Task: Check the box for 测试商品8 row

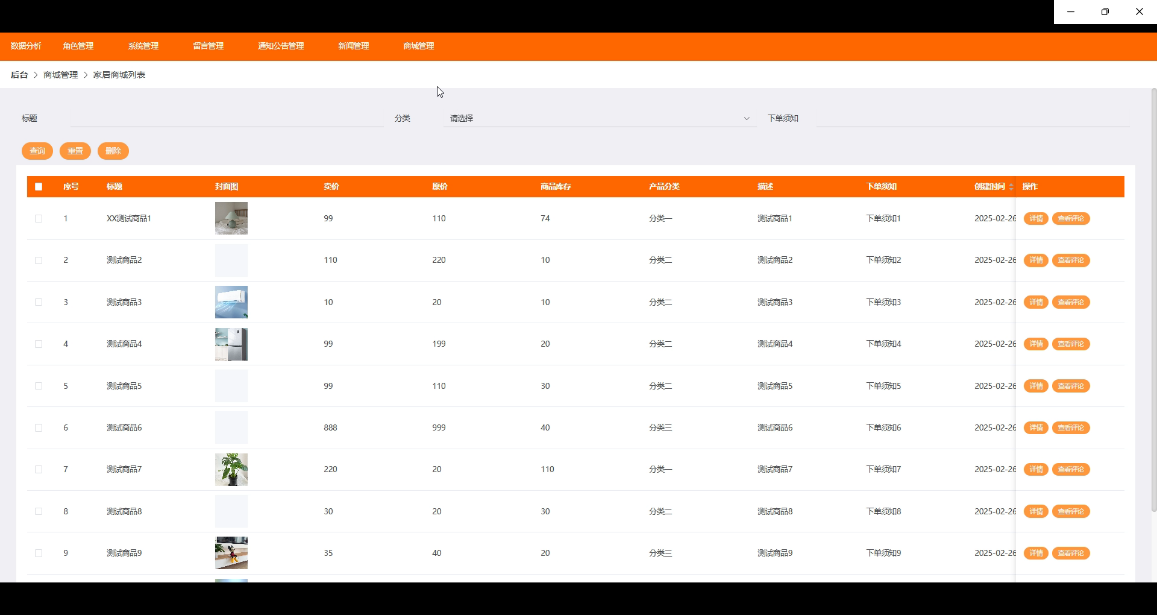Action: (38, 511)
